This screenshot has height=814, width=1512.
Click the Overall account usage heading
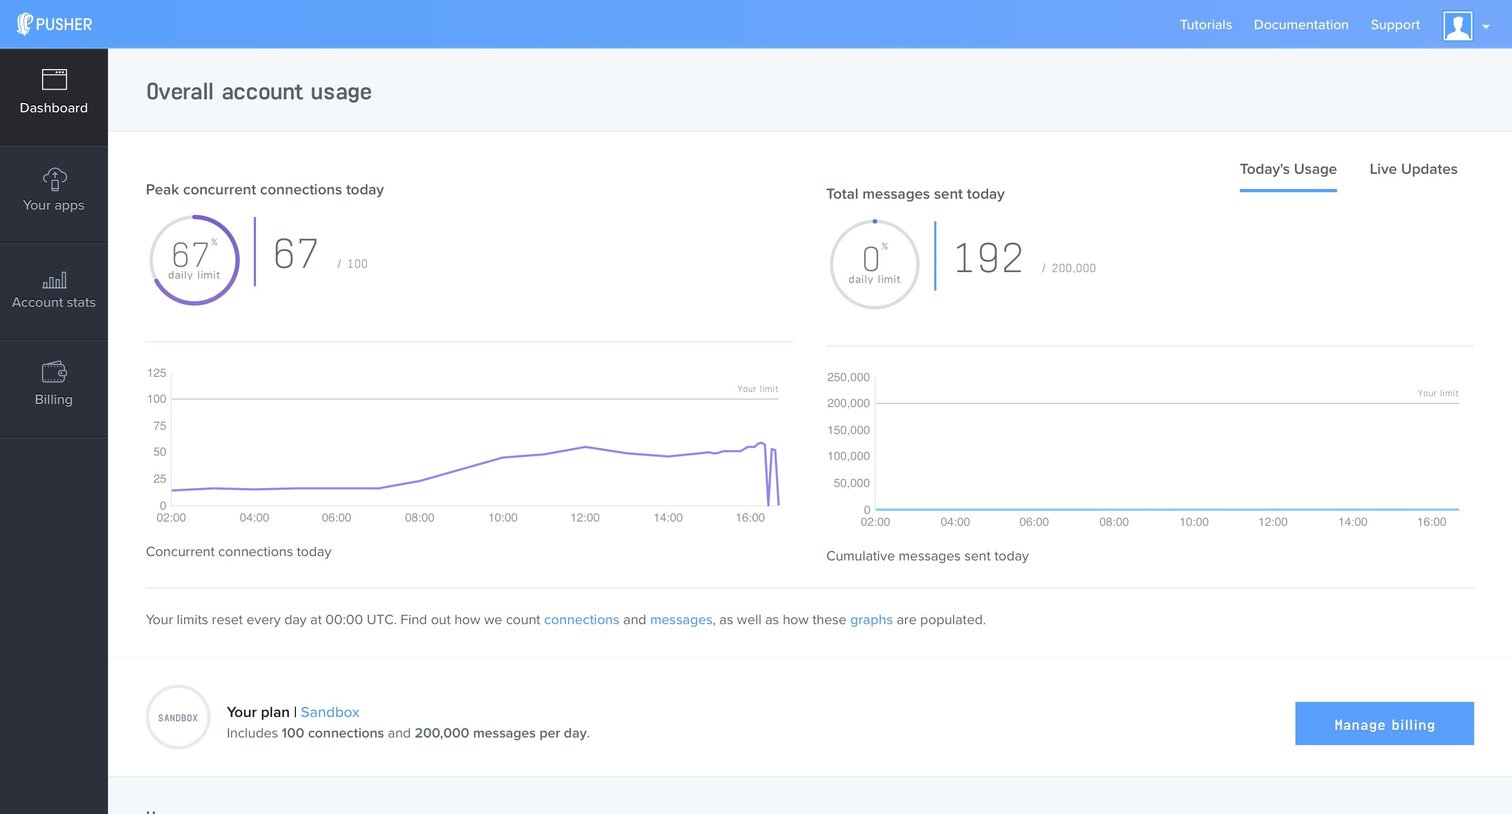(x=259, y=92)
